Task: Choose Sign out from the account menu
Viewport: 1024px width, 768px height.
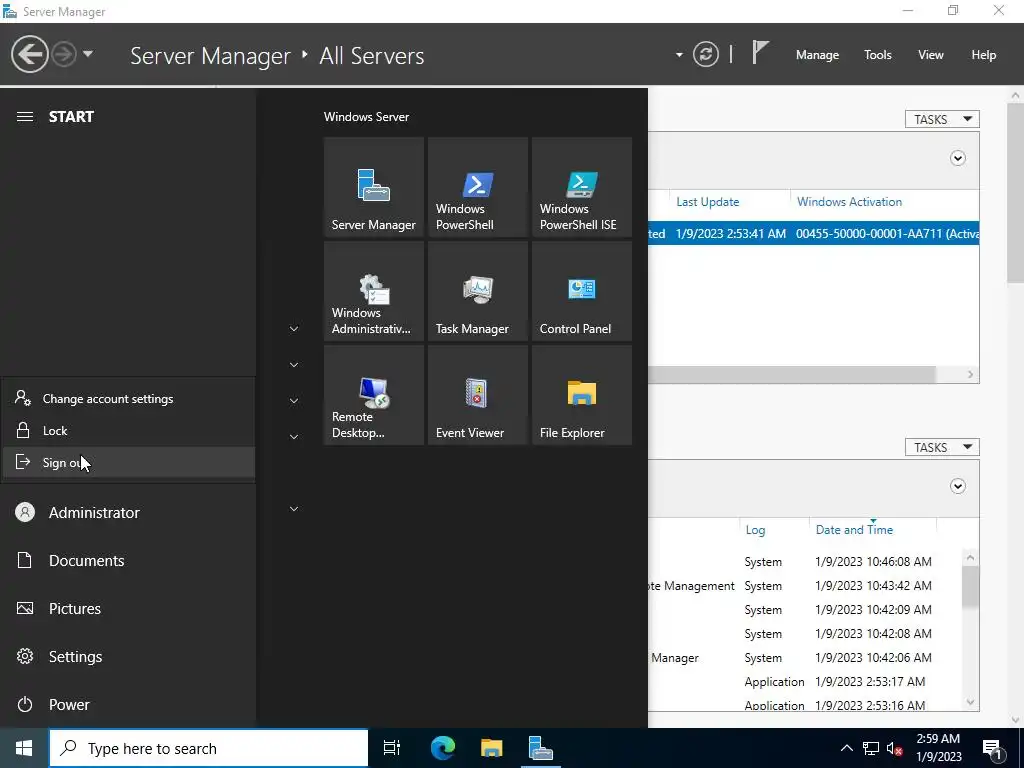Action: (128, 462)
